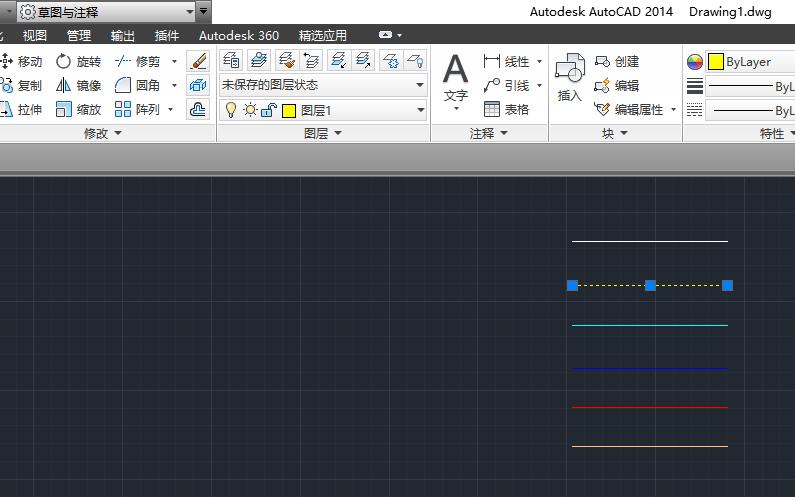
Task: Click the Text (文字) tool icon
Action: pyautogui.click(x=456, y=78)
